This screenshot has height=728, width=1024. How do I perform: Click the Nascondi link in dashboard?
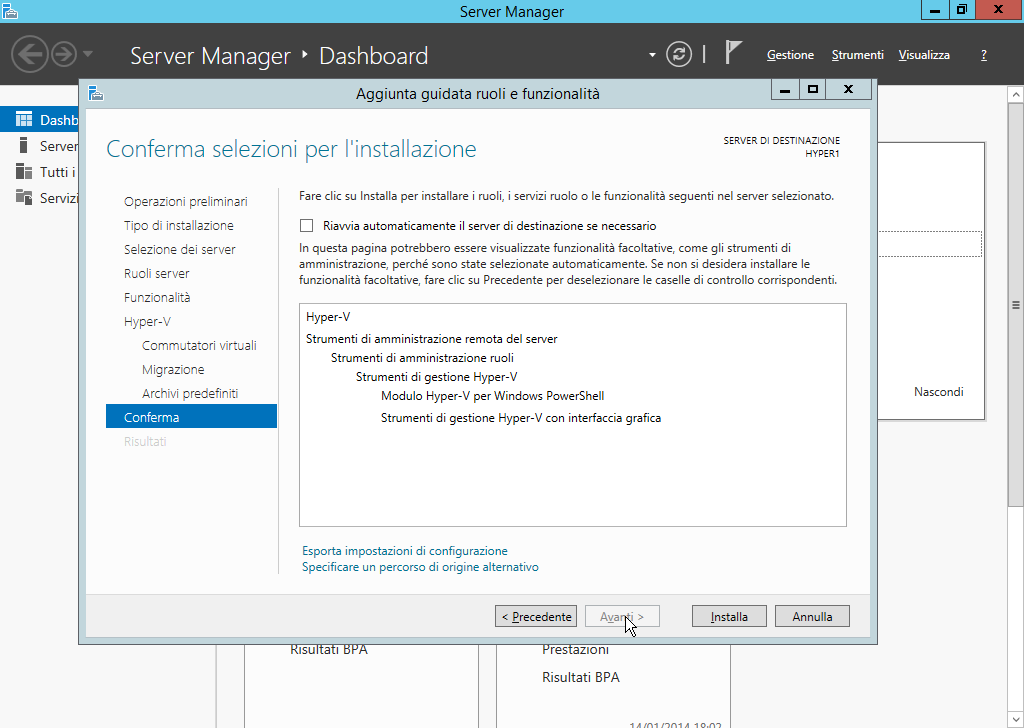938,392
